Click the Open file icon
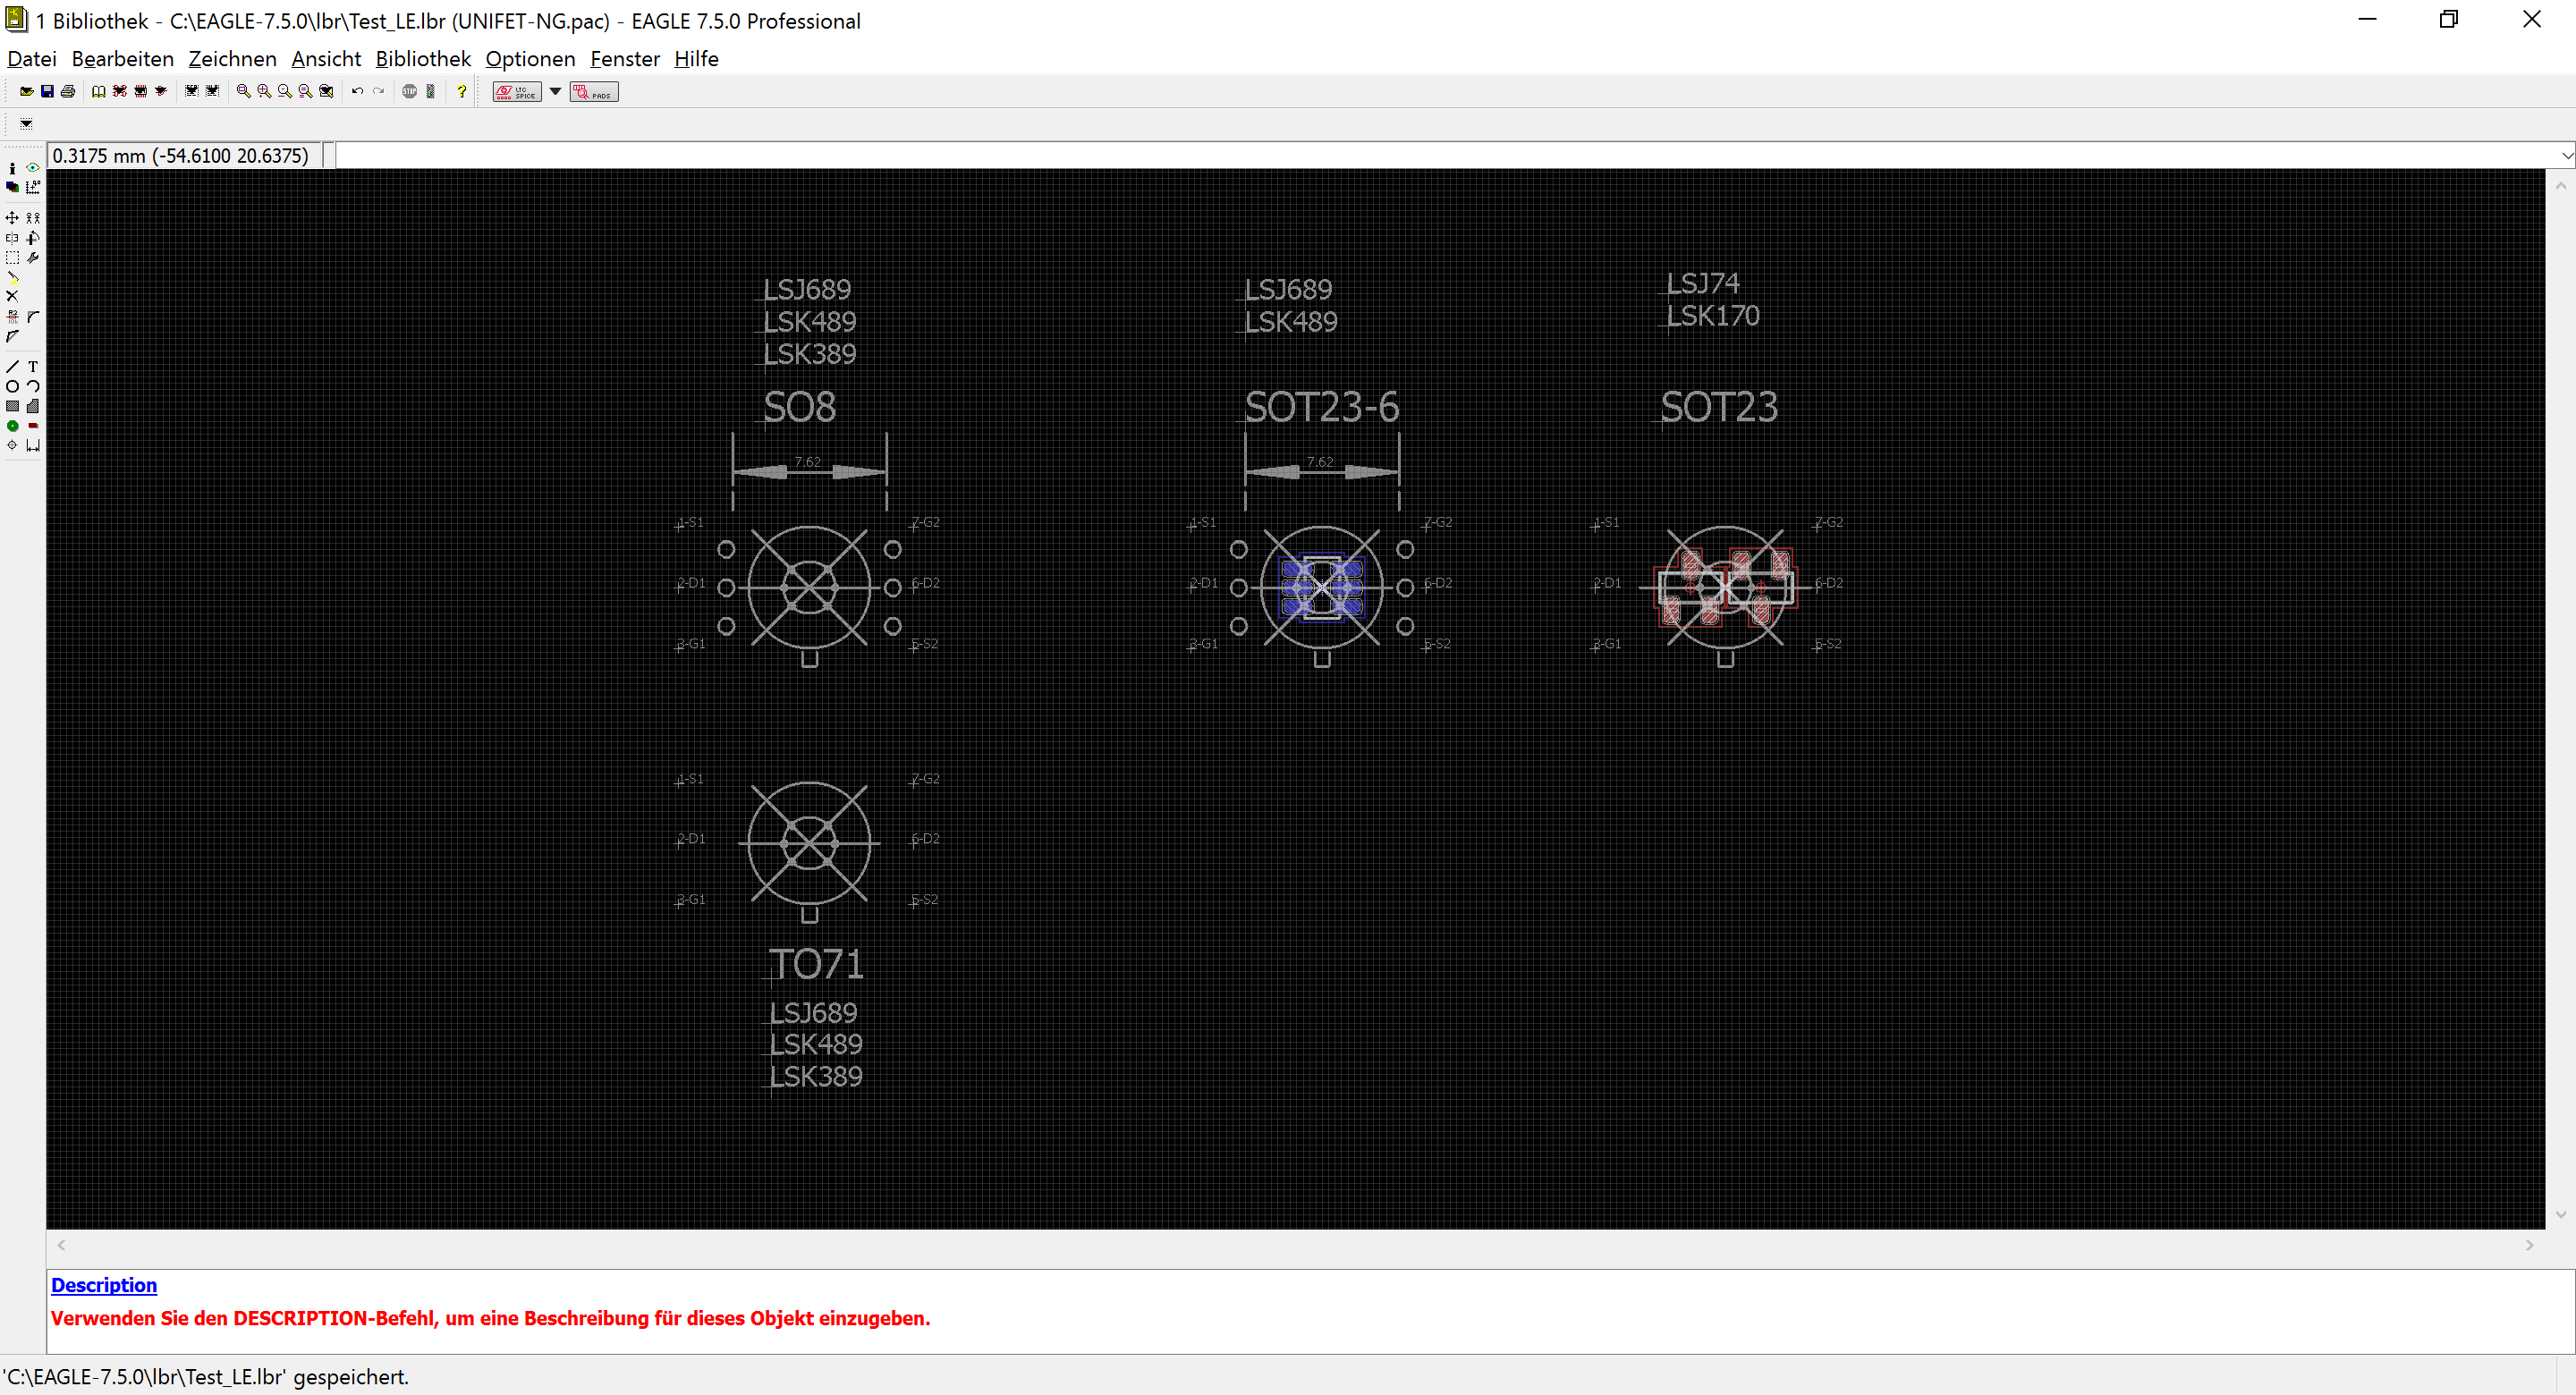This screenshot has width=2576, height=1395. click(27, 92)
